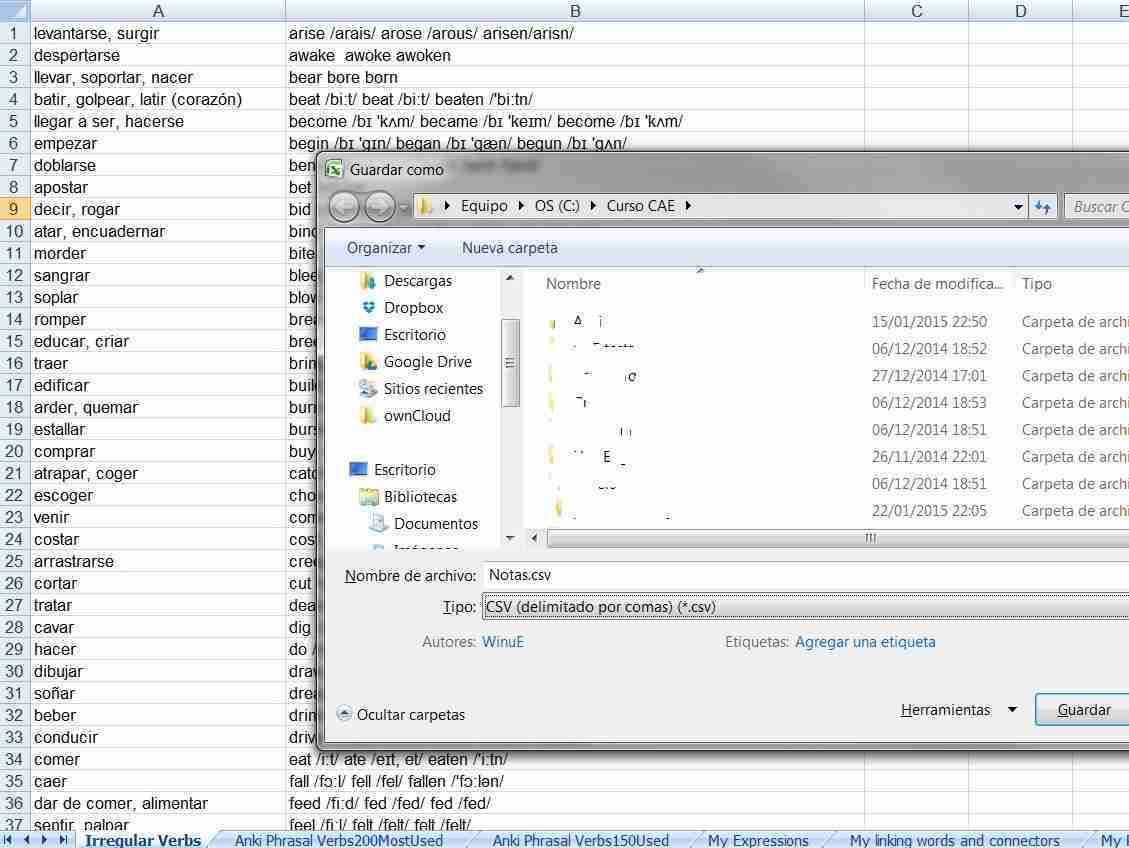Image resolution: width=1129 pixels, height=848 pixels.
Task: Click the Buscar search field
Action: (x=1097, y=207)
